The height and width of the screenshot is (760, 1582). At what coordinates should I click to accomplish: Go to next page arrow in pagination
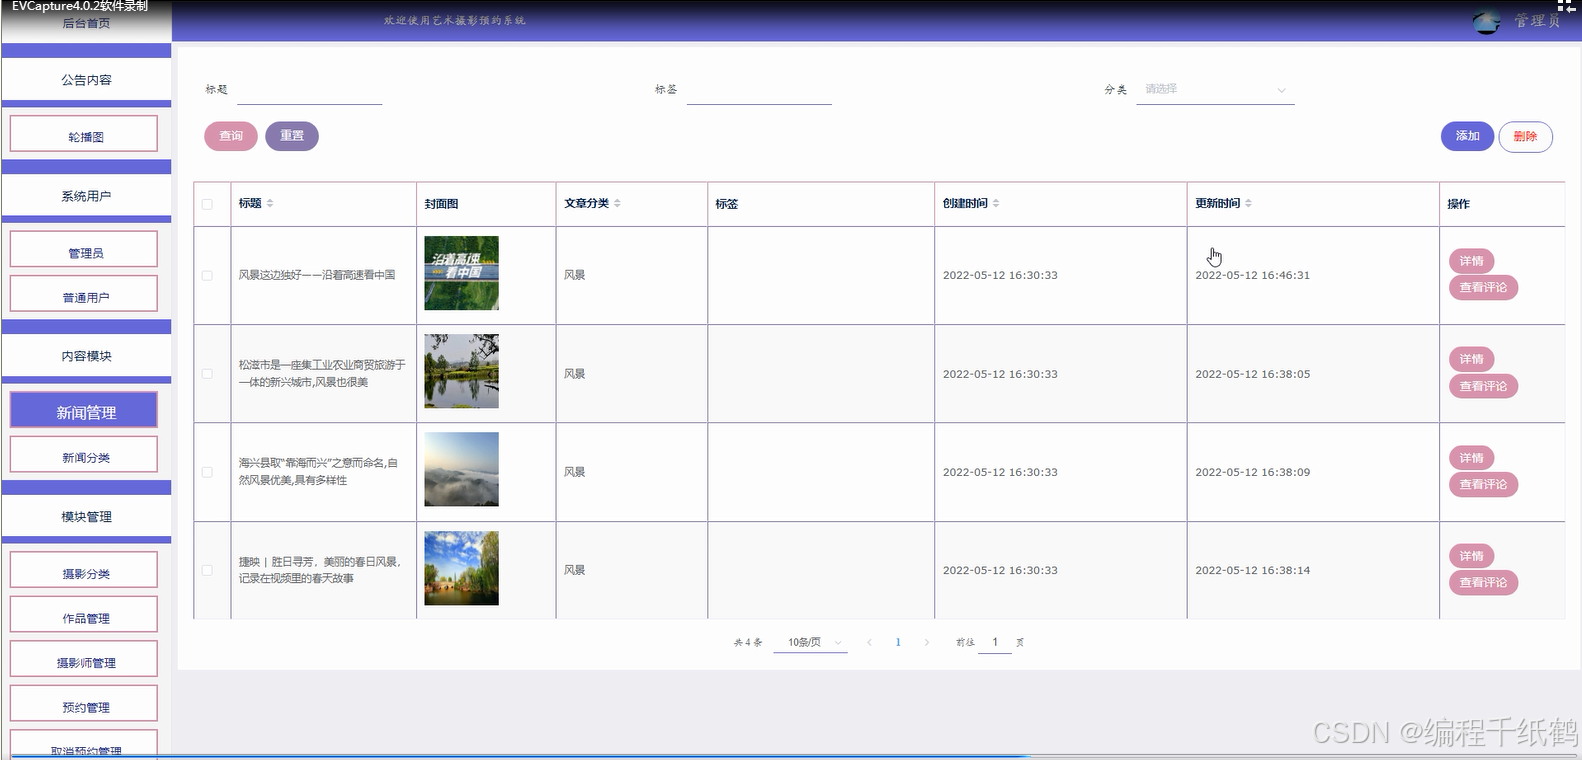[927, 642]
